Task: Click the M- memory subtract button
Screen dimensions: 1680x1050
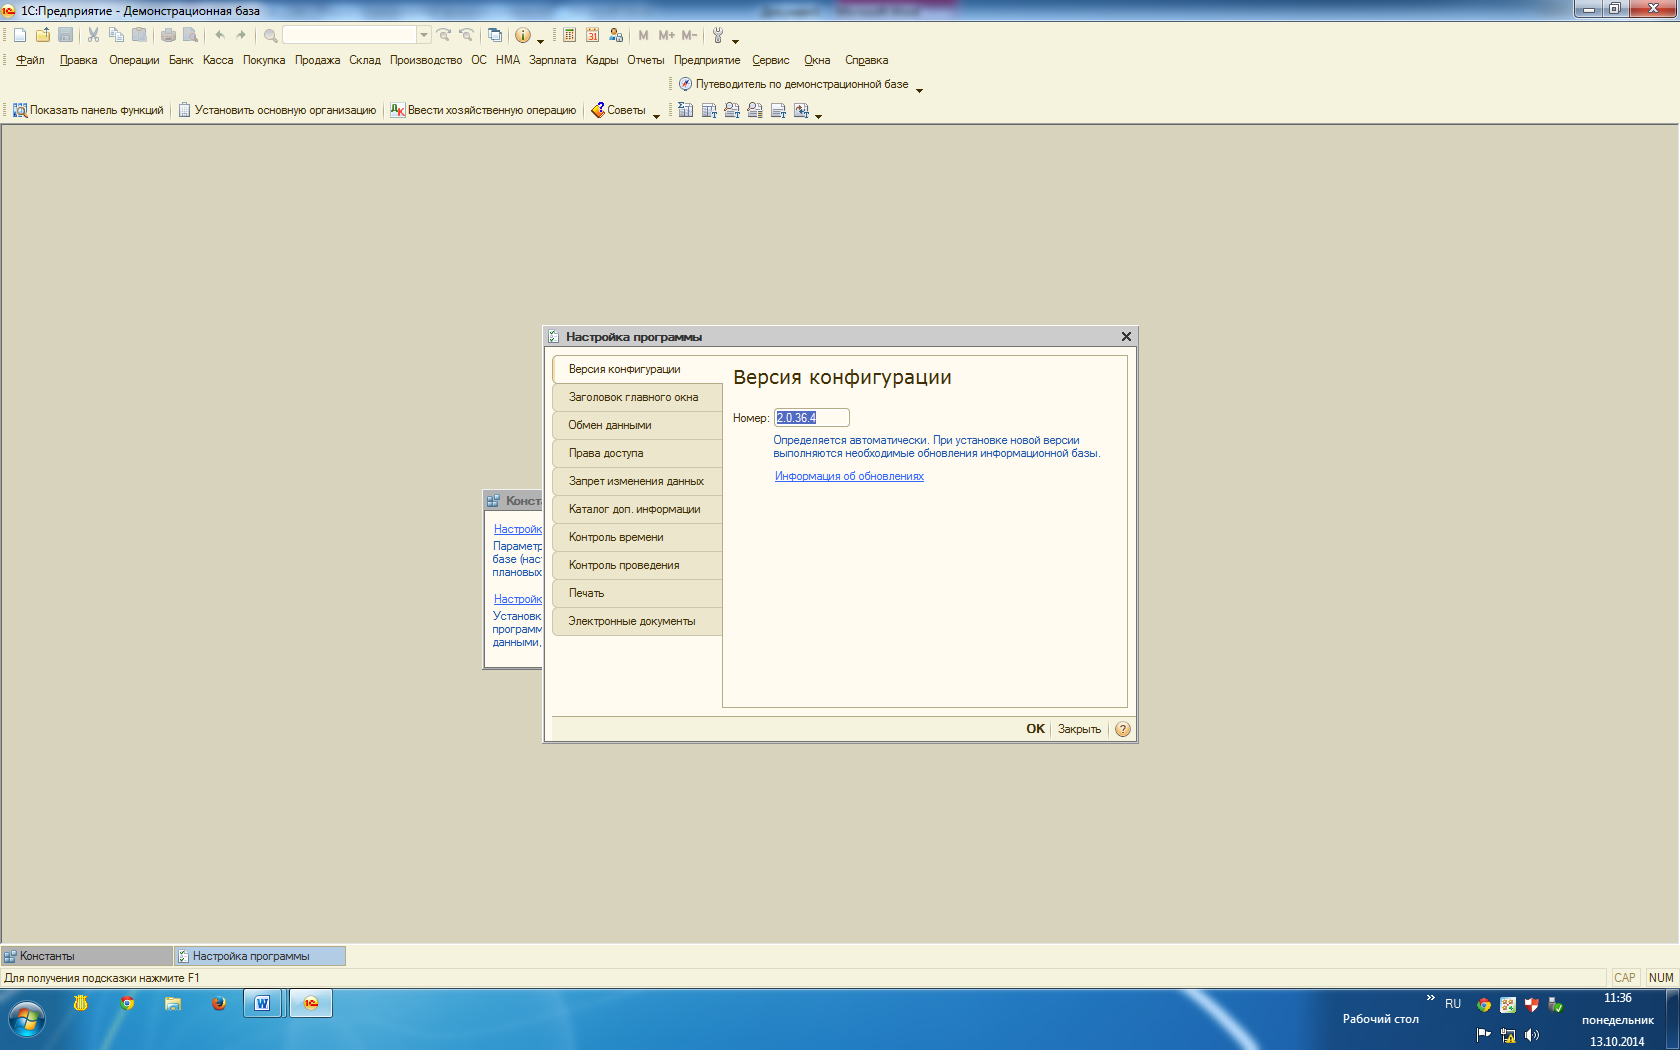Action: pyautogui.click(x=689, y=35)
